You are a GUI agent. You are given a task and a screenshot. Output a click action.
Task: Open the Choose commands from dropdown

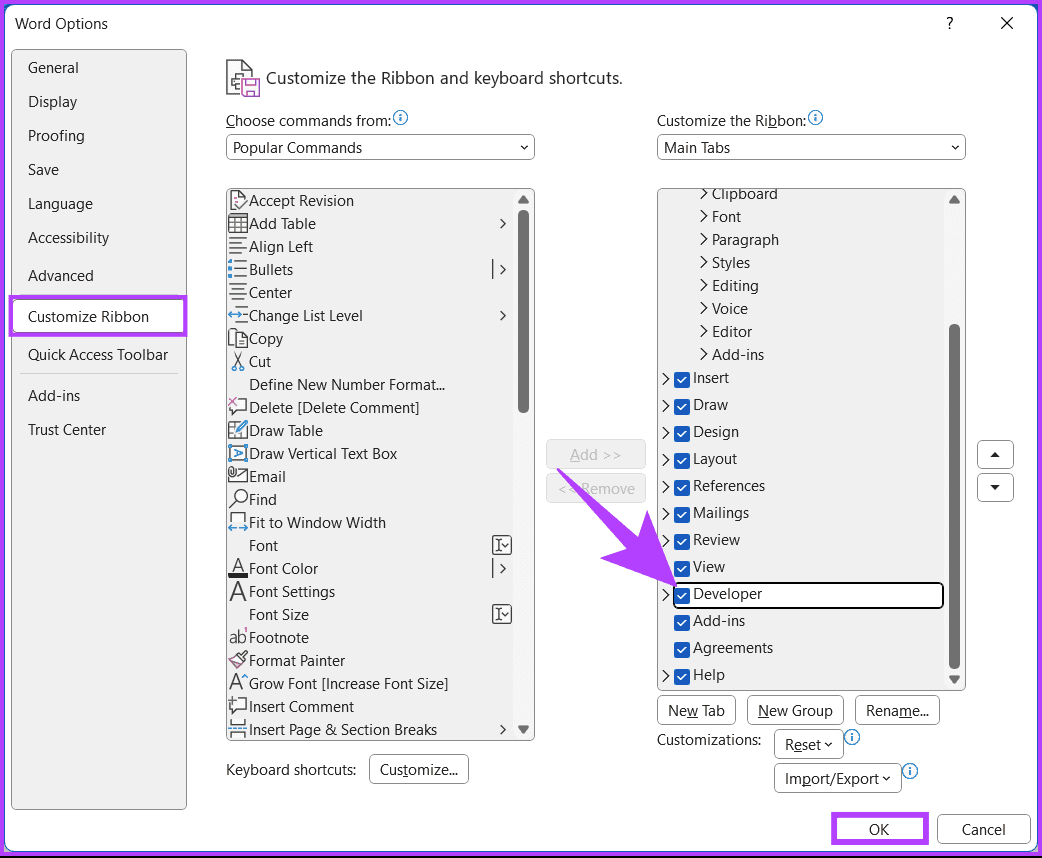click(x=380, y=148)
